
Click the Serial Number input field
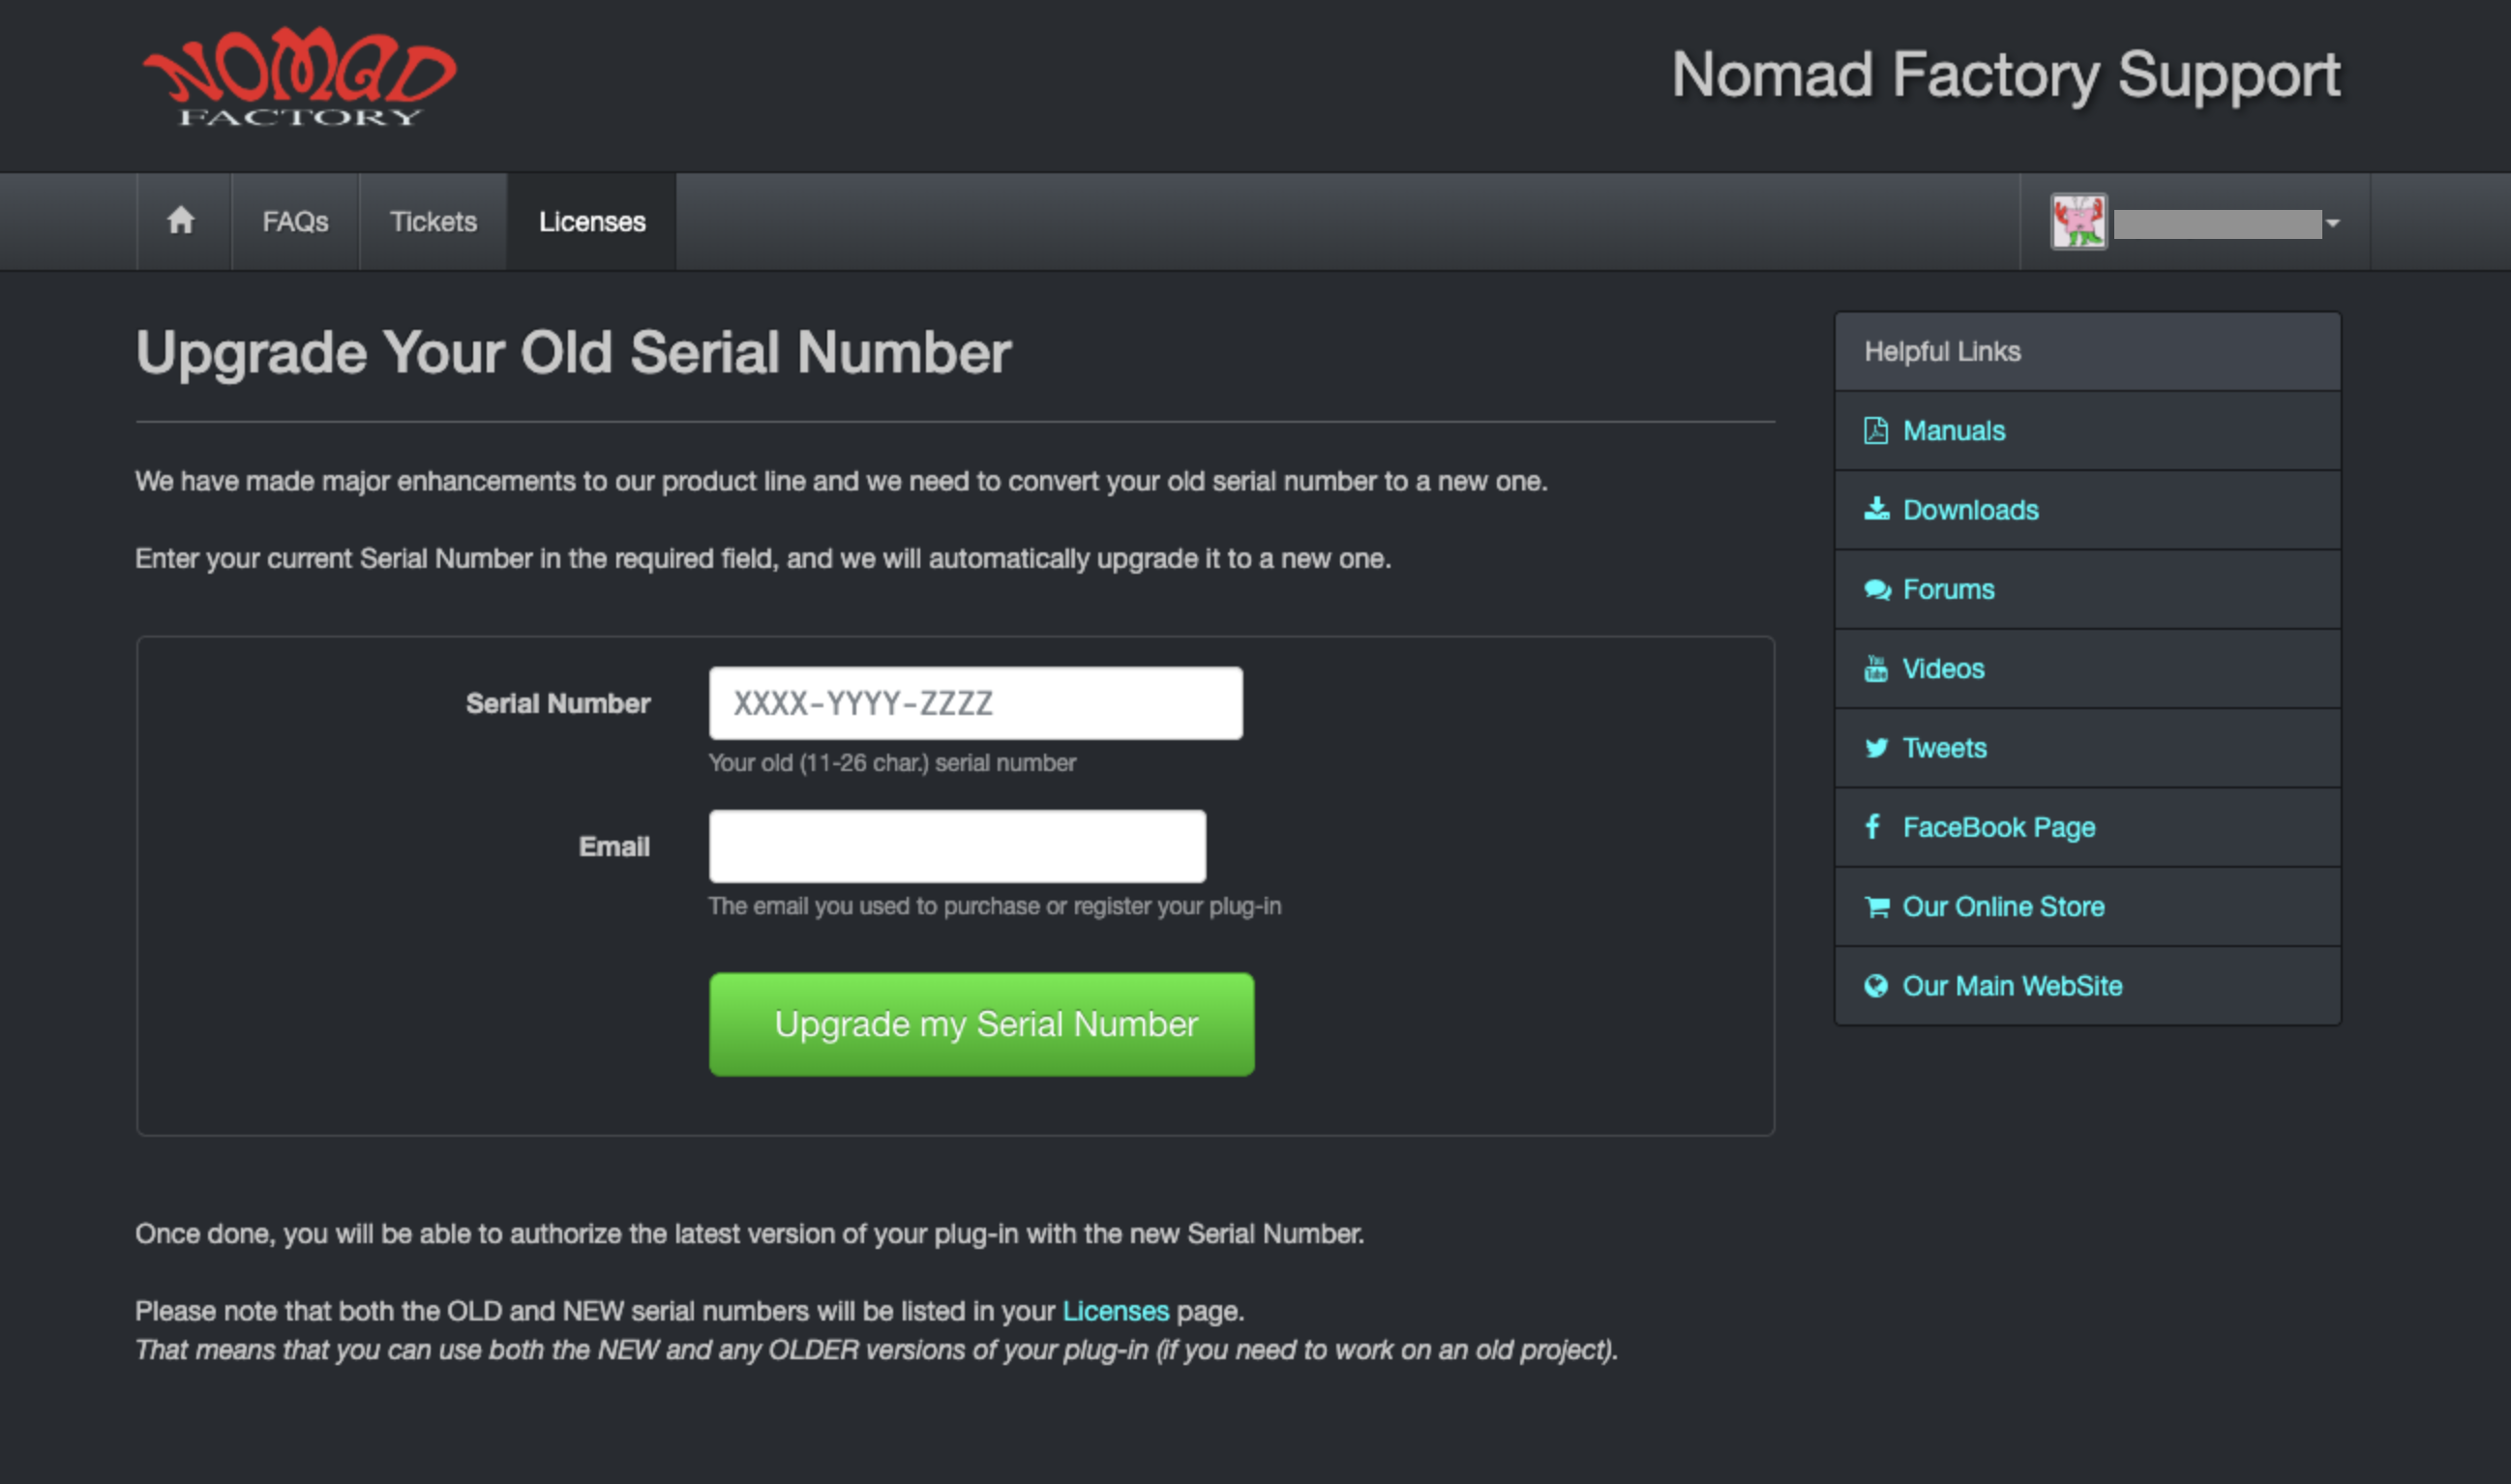tap(976, 703)
